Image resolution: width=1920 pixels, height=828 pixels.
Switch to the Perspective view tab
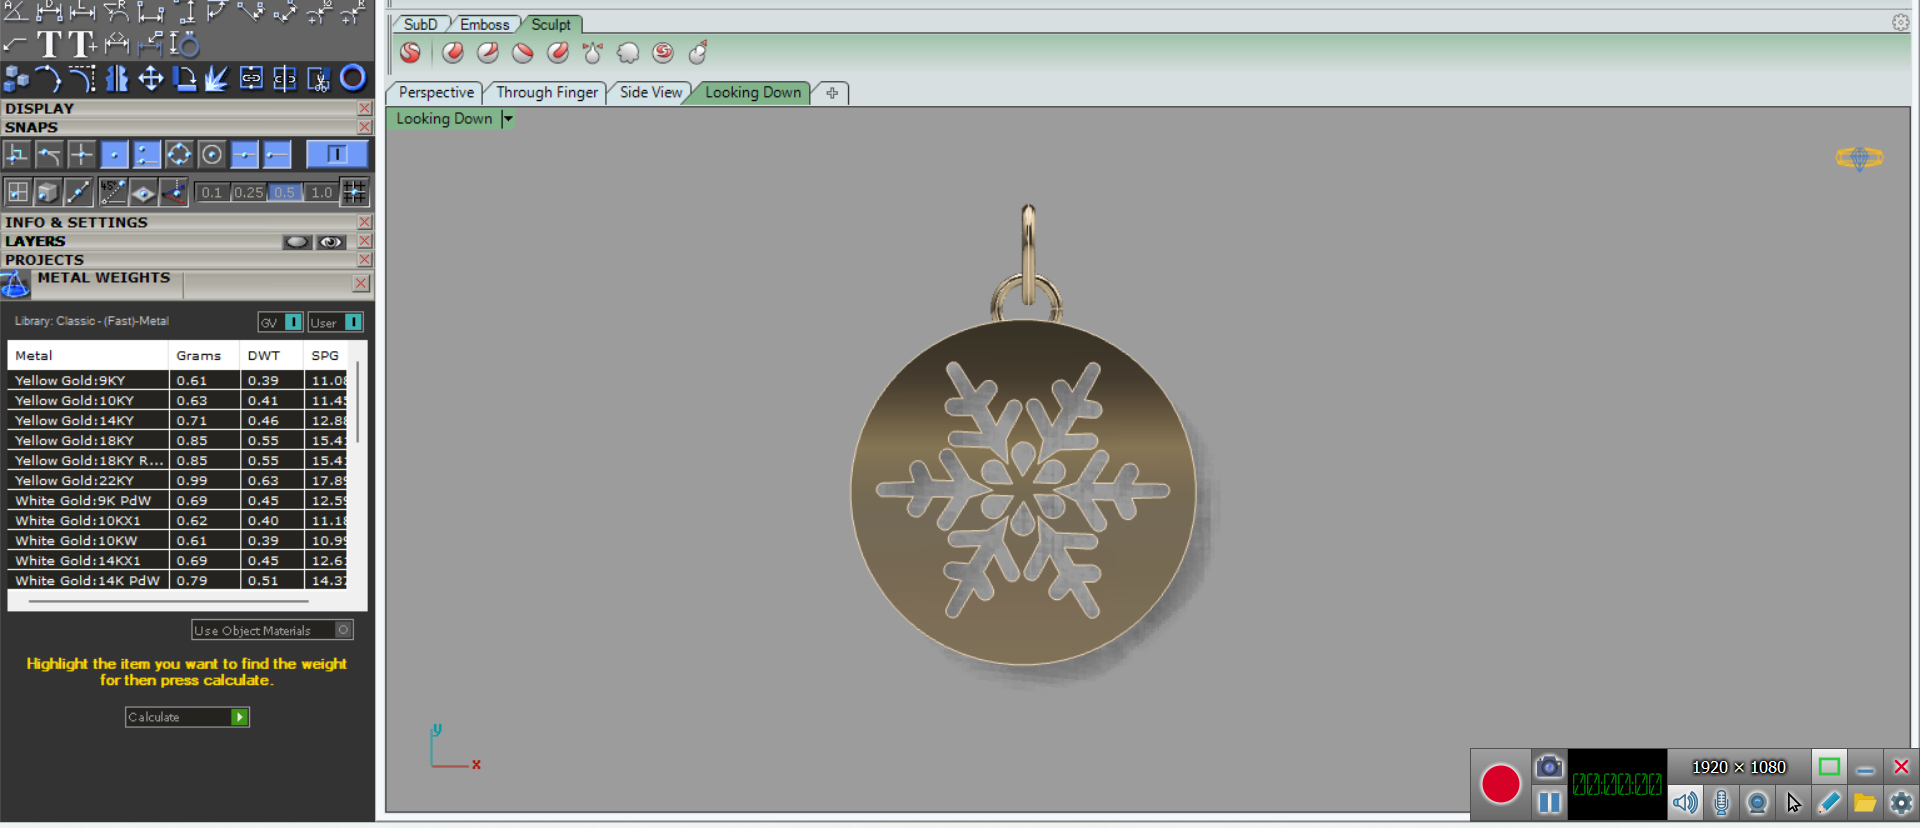[x=436, y=92]
